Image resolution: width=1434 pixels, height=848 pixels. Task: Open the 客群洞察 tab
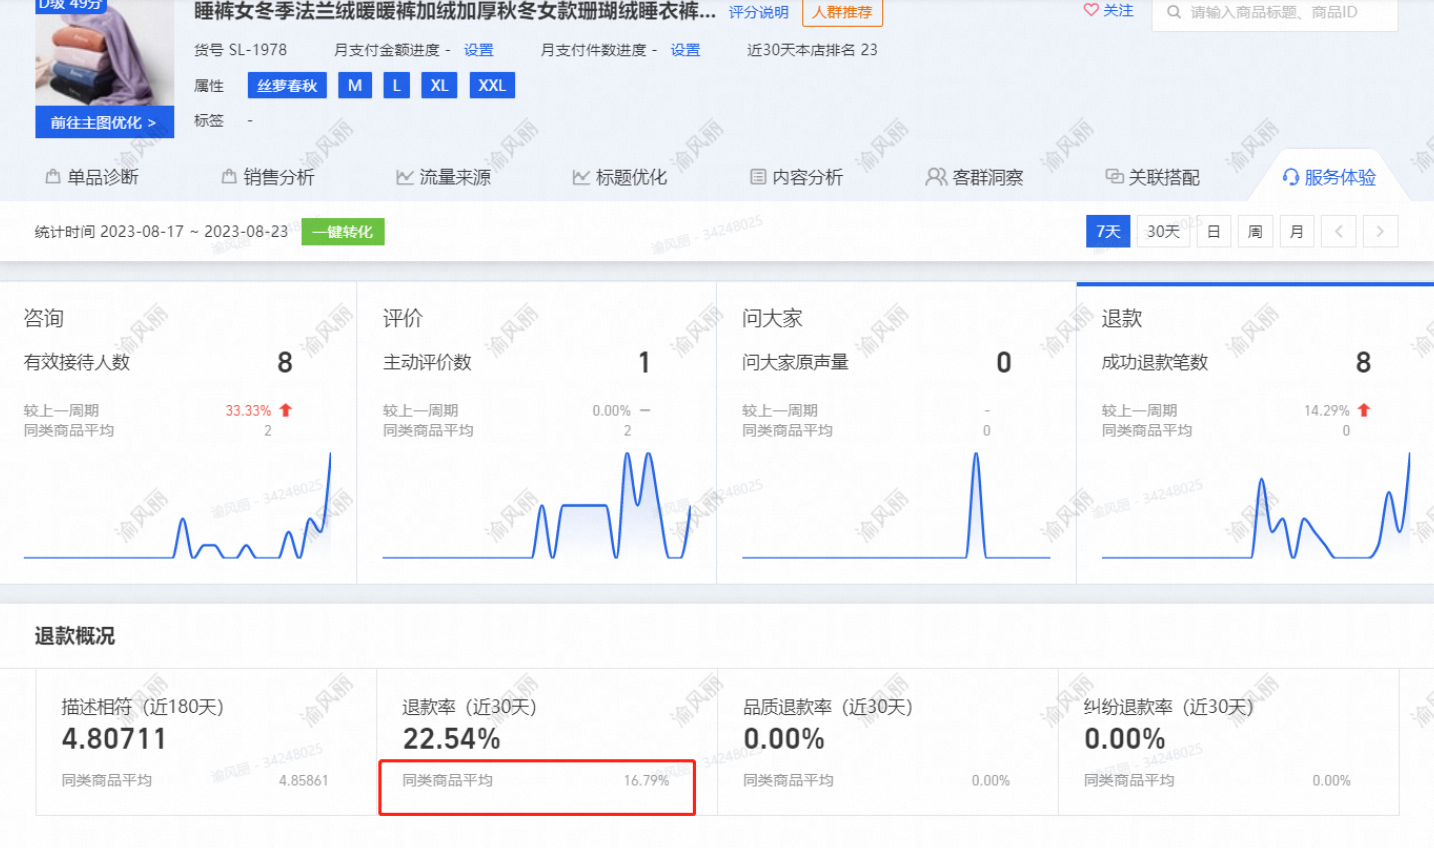[x=975, y=177]
